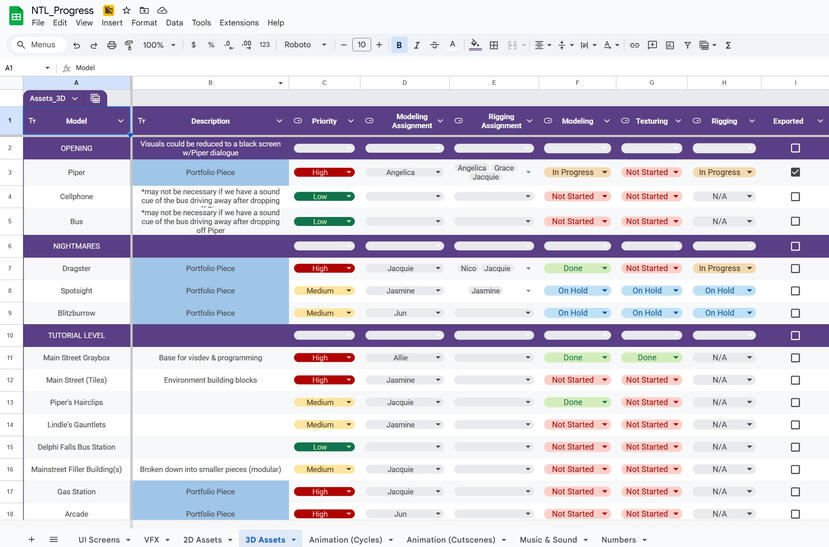Click the Print icon
Screen dimensions: 829x547
[111, 45]
